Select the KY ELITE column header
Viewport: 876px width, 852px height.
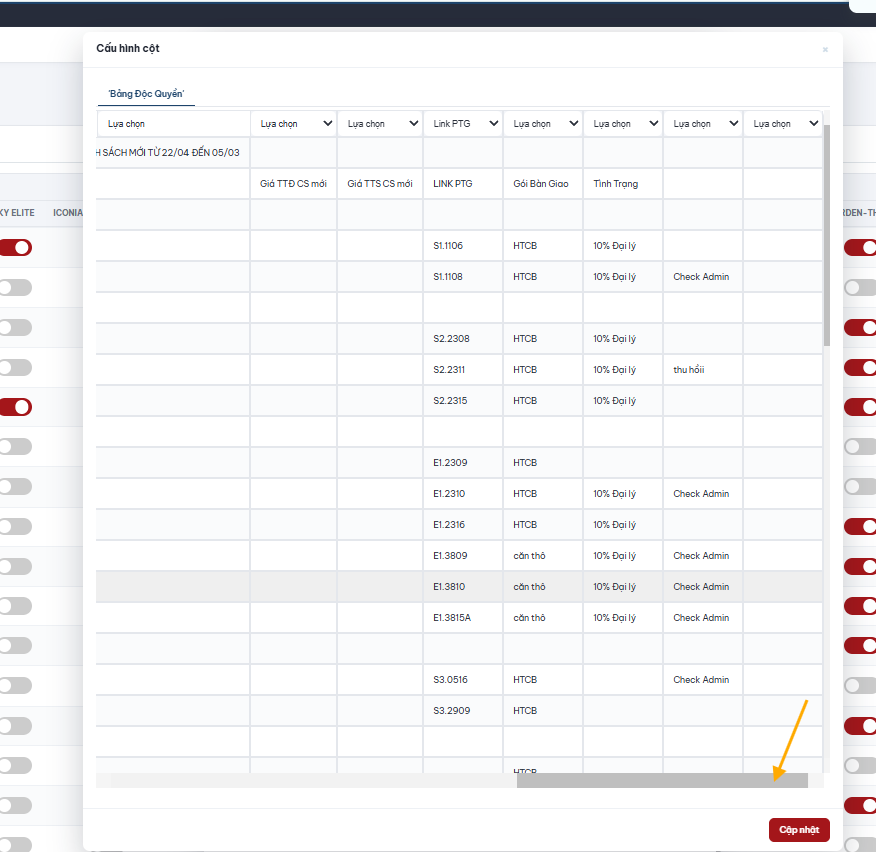pyautogui.click(x=17, y=213)
